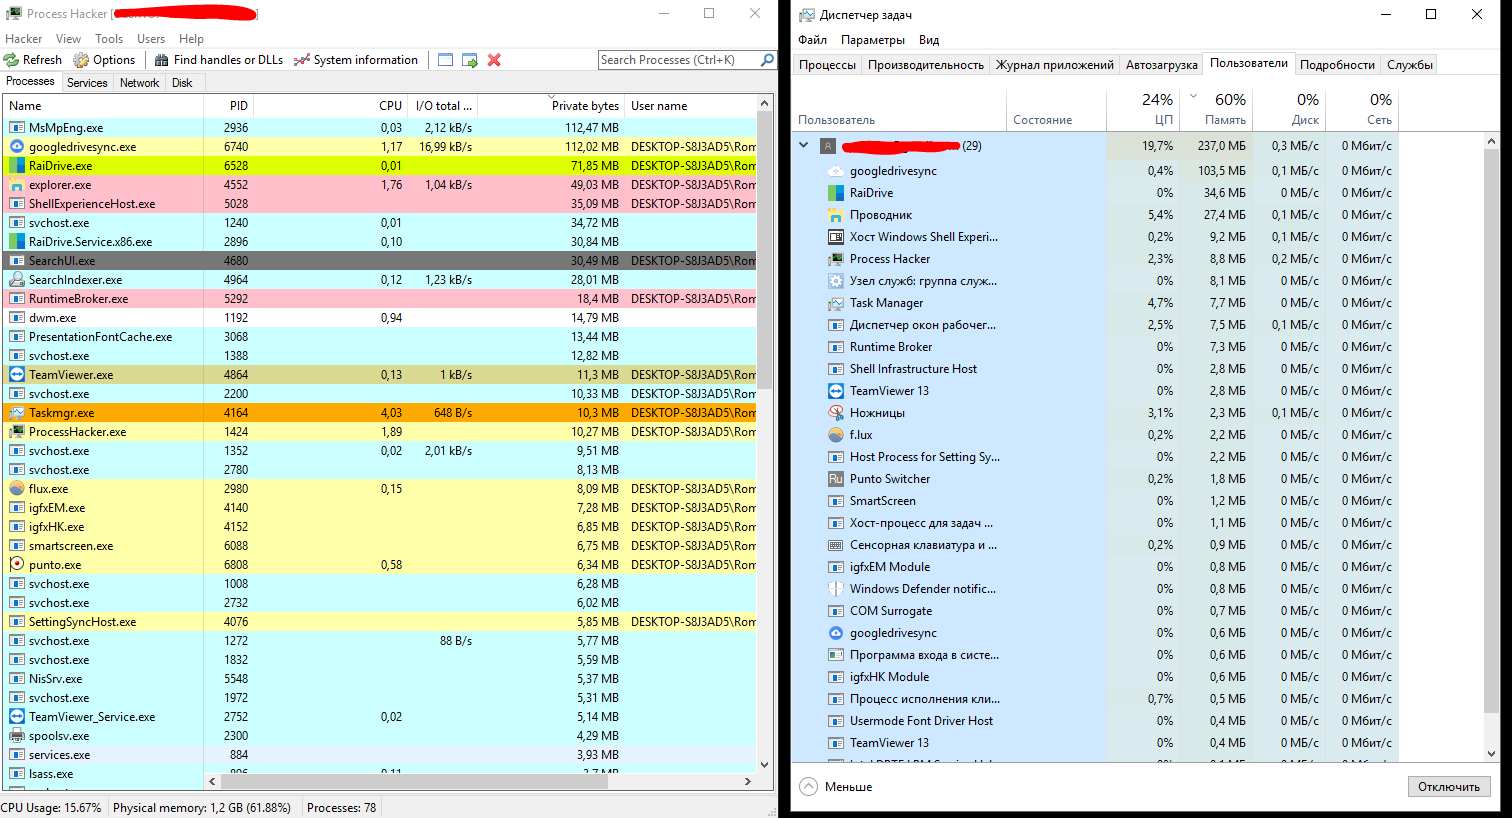The image size is (1512, 818).
Task: Click the search magnifier icon in Process Hacker
Action: (x=767, y=60)
